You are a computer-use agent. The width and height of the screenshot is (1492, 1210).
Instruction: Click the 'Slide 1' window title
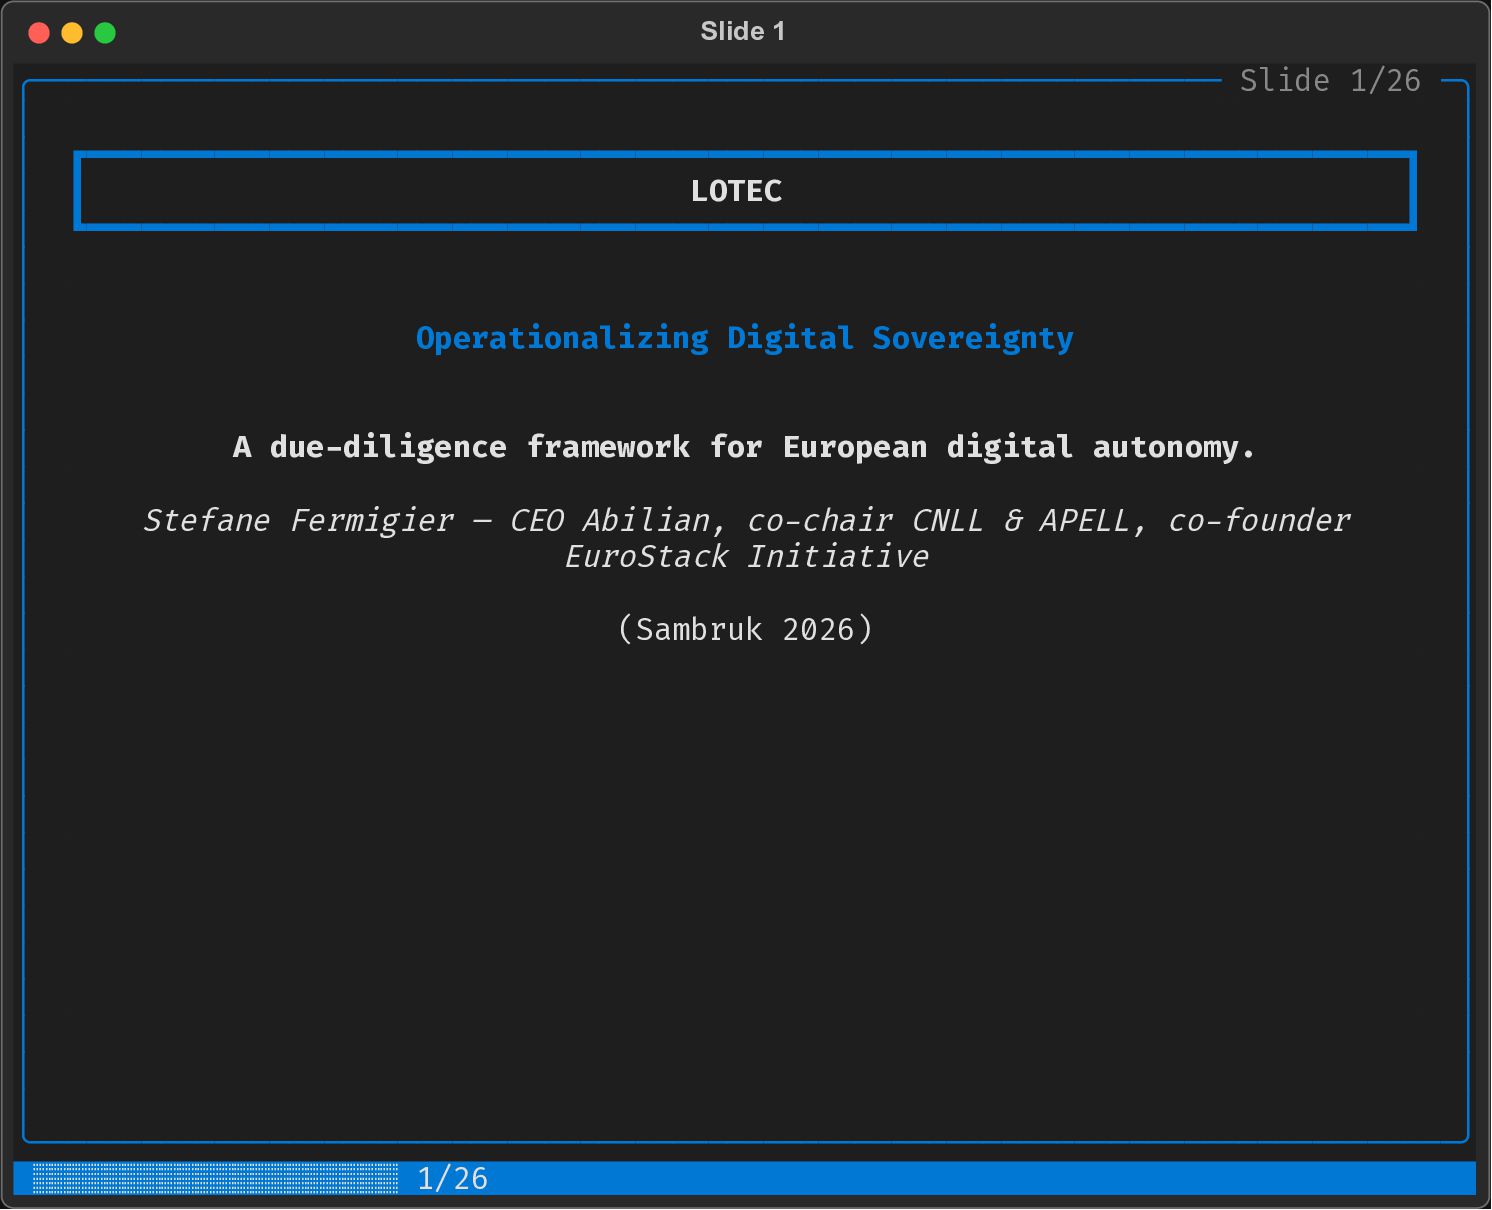coord(743,32)
